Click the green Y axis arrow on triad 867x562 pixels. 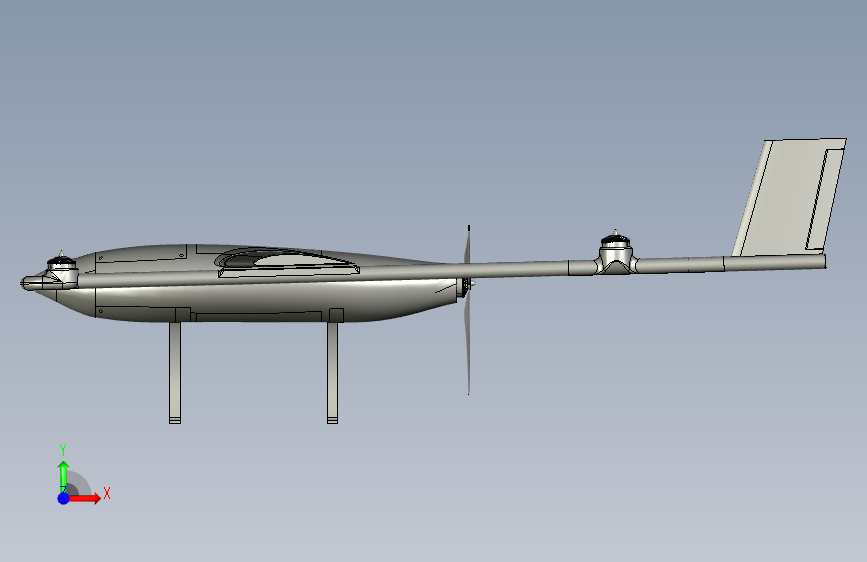click(x=63, y=475)
